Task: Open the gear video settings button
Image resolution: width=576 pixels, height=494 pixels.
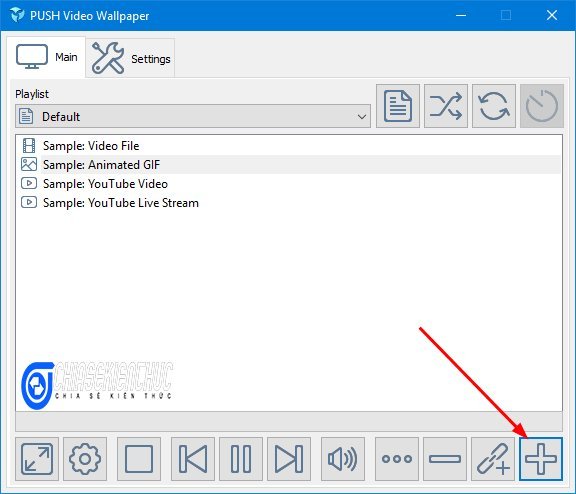Action: click(85, 459)
